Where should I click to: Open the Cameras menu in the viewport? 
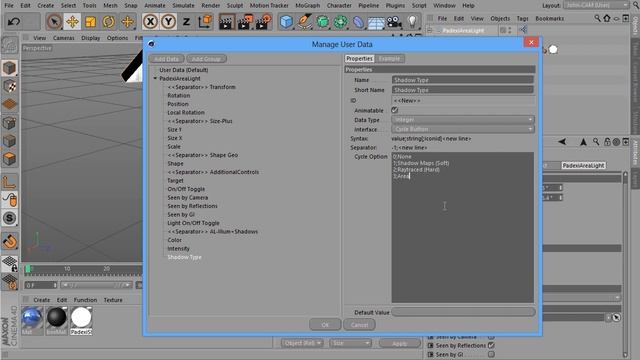[x=64, y=38]
